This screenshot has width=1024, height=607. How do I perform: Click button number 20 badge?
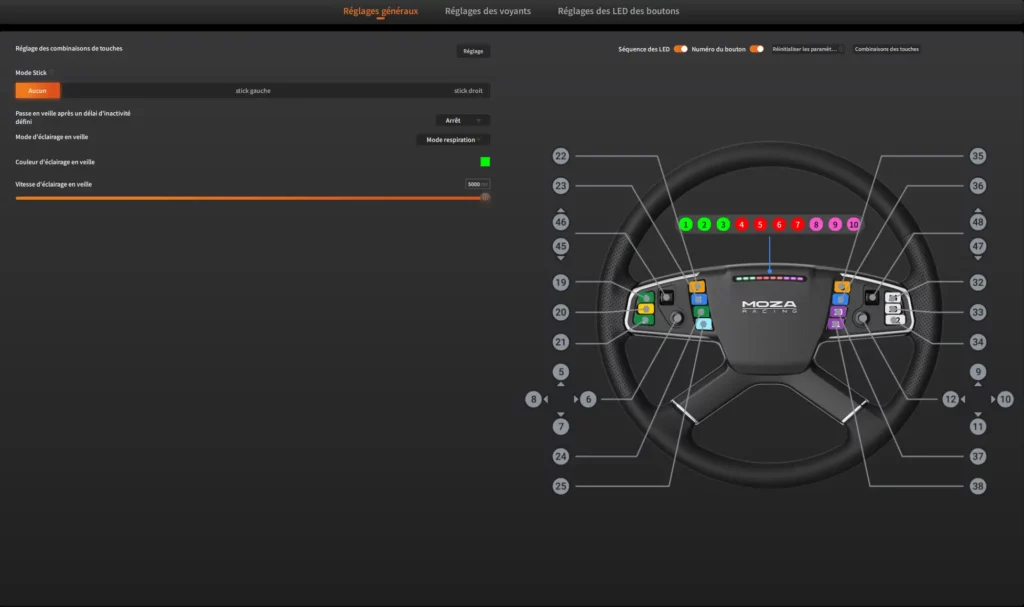[x=560, y=312]
